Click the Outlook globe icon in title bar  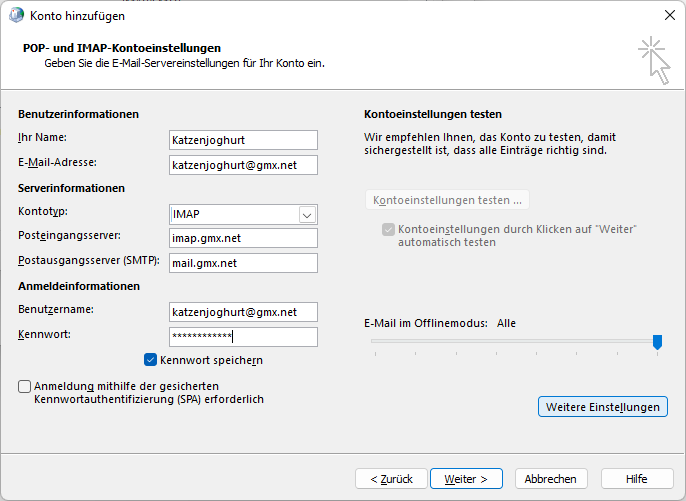click(17, 15)
